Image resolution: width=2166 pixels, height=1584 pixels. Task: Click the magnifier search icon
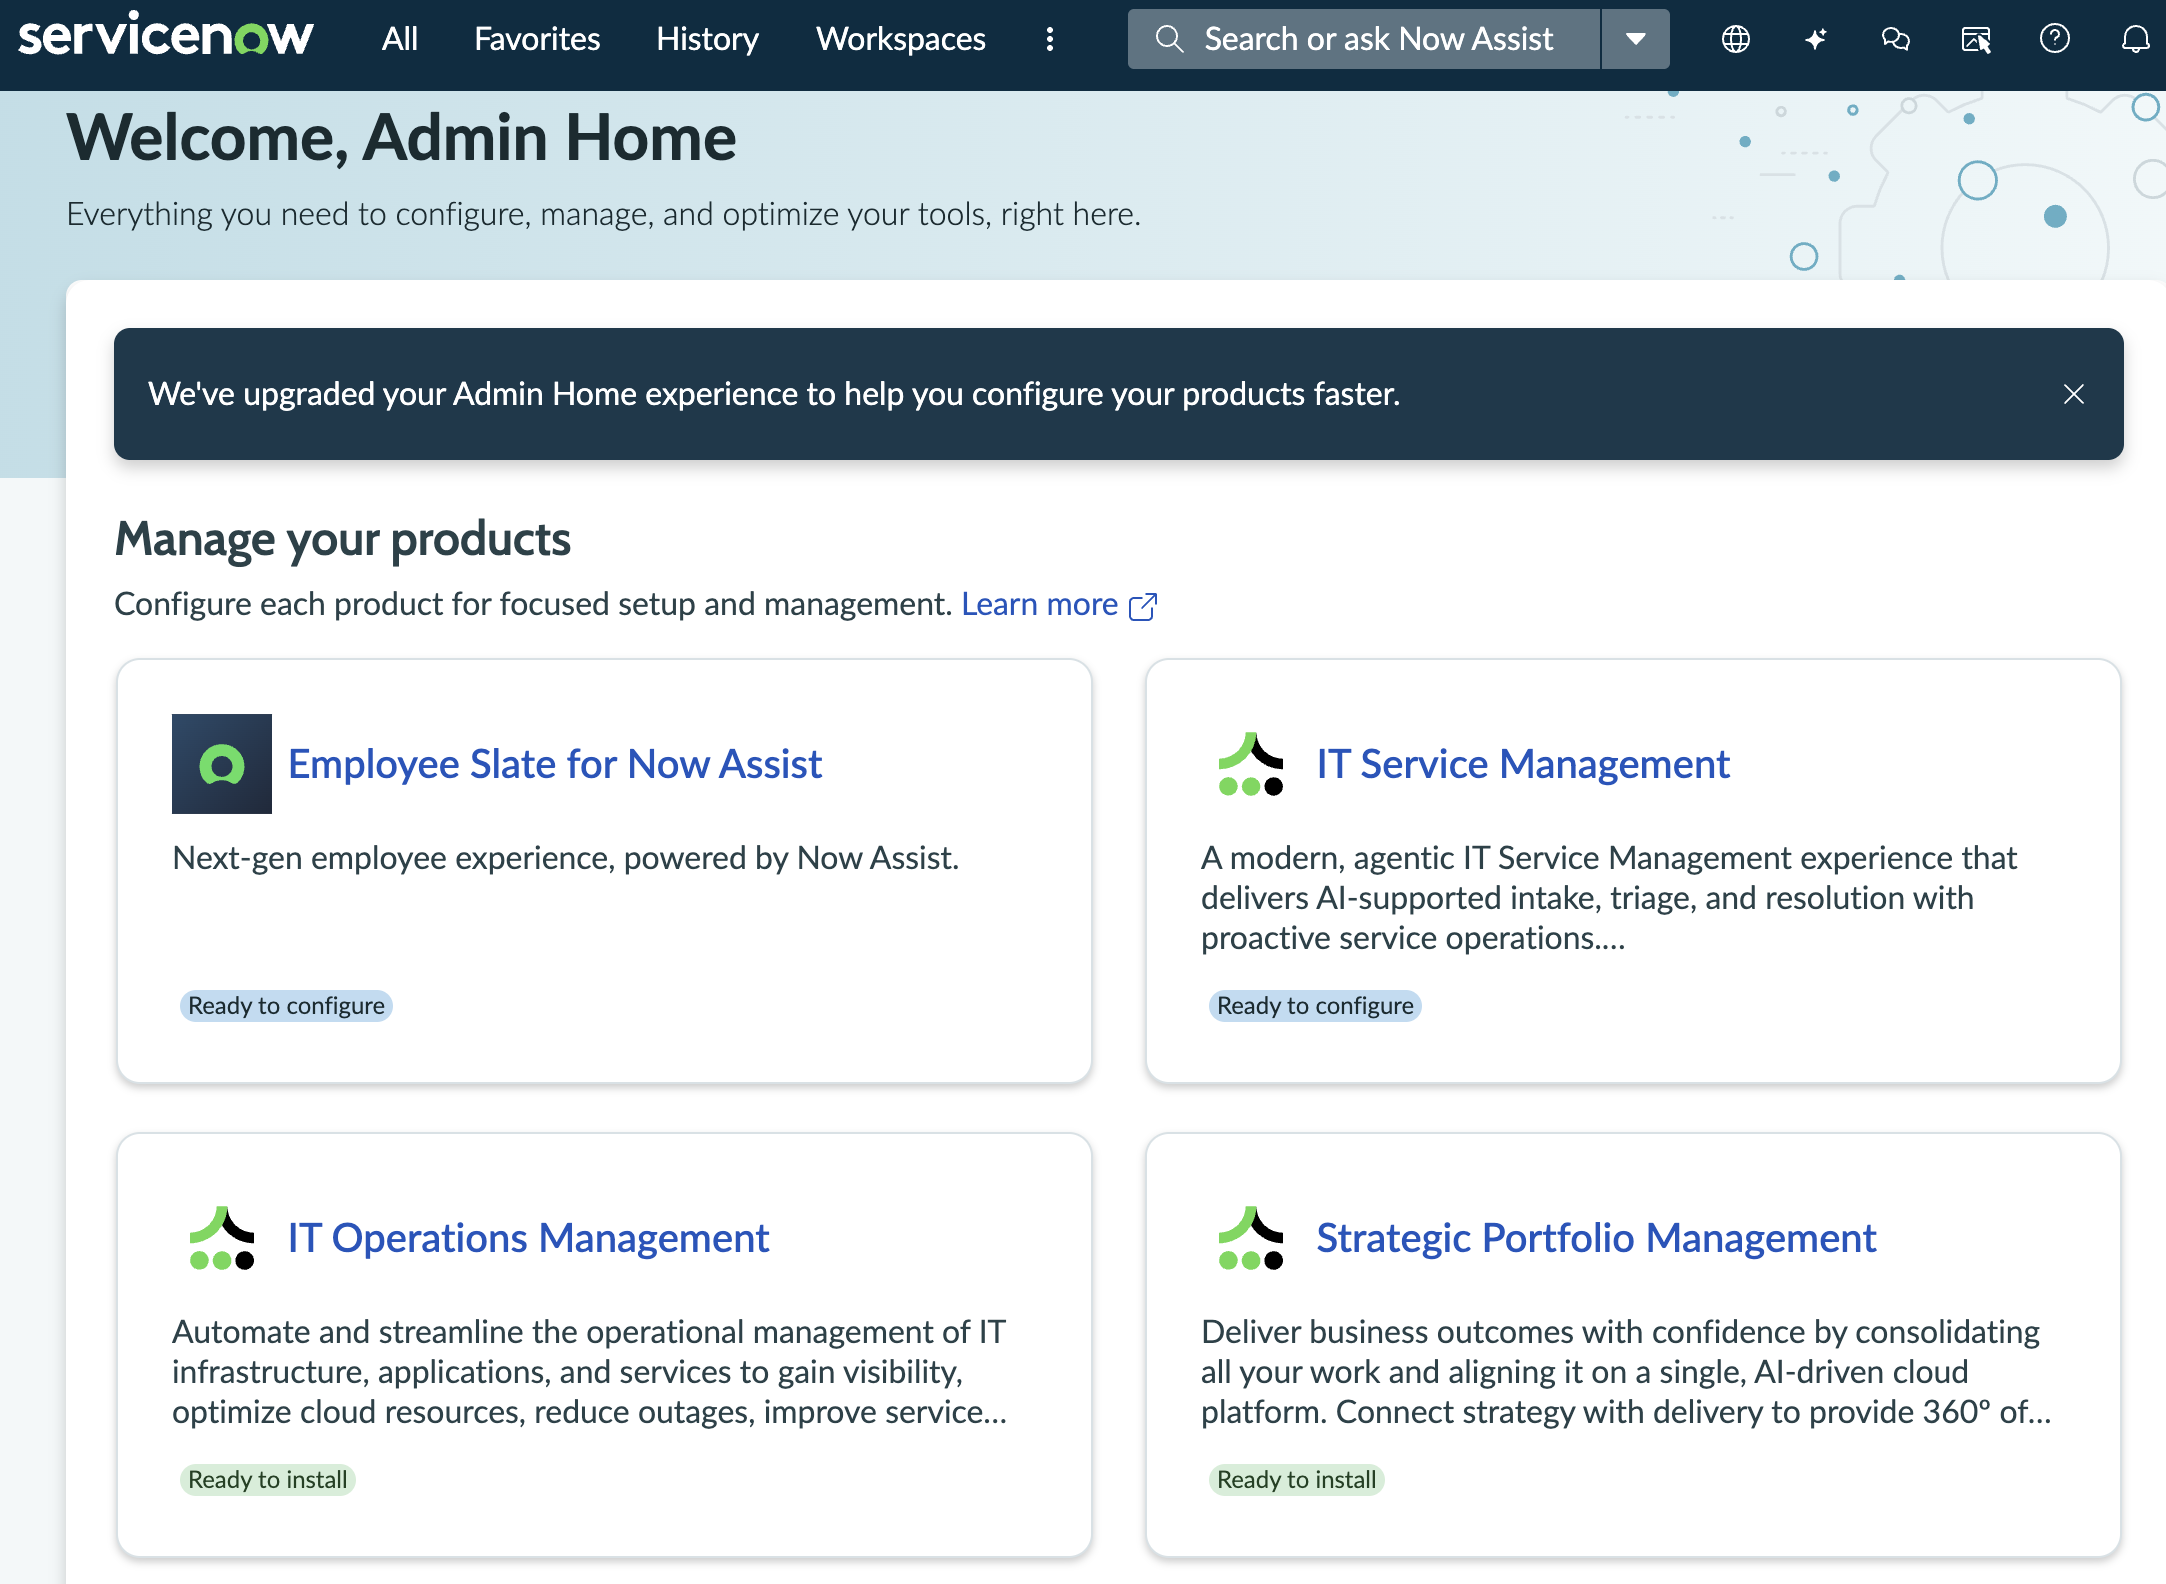tap(1168, 39)
